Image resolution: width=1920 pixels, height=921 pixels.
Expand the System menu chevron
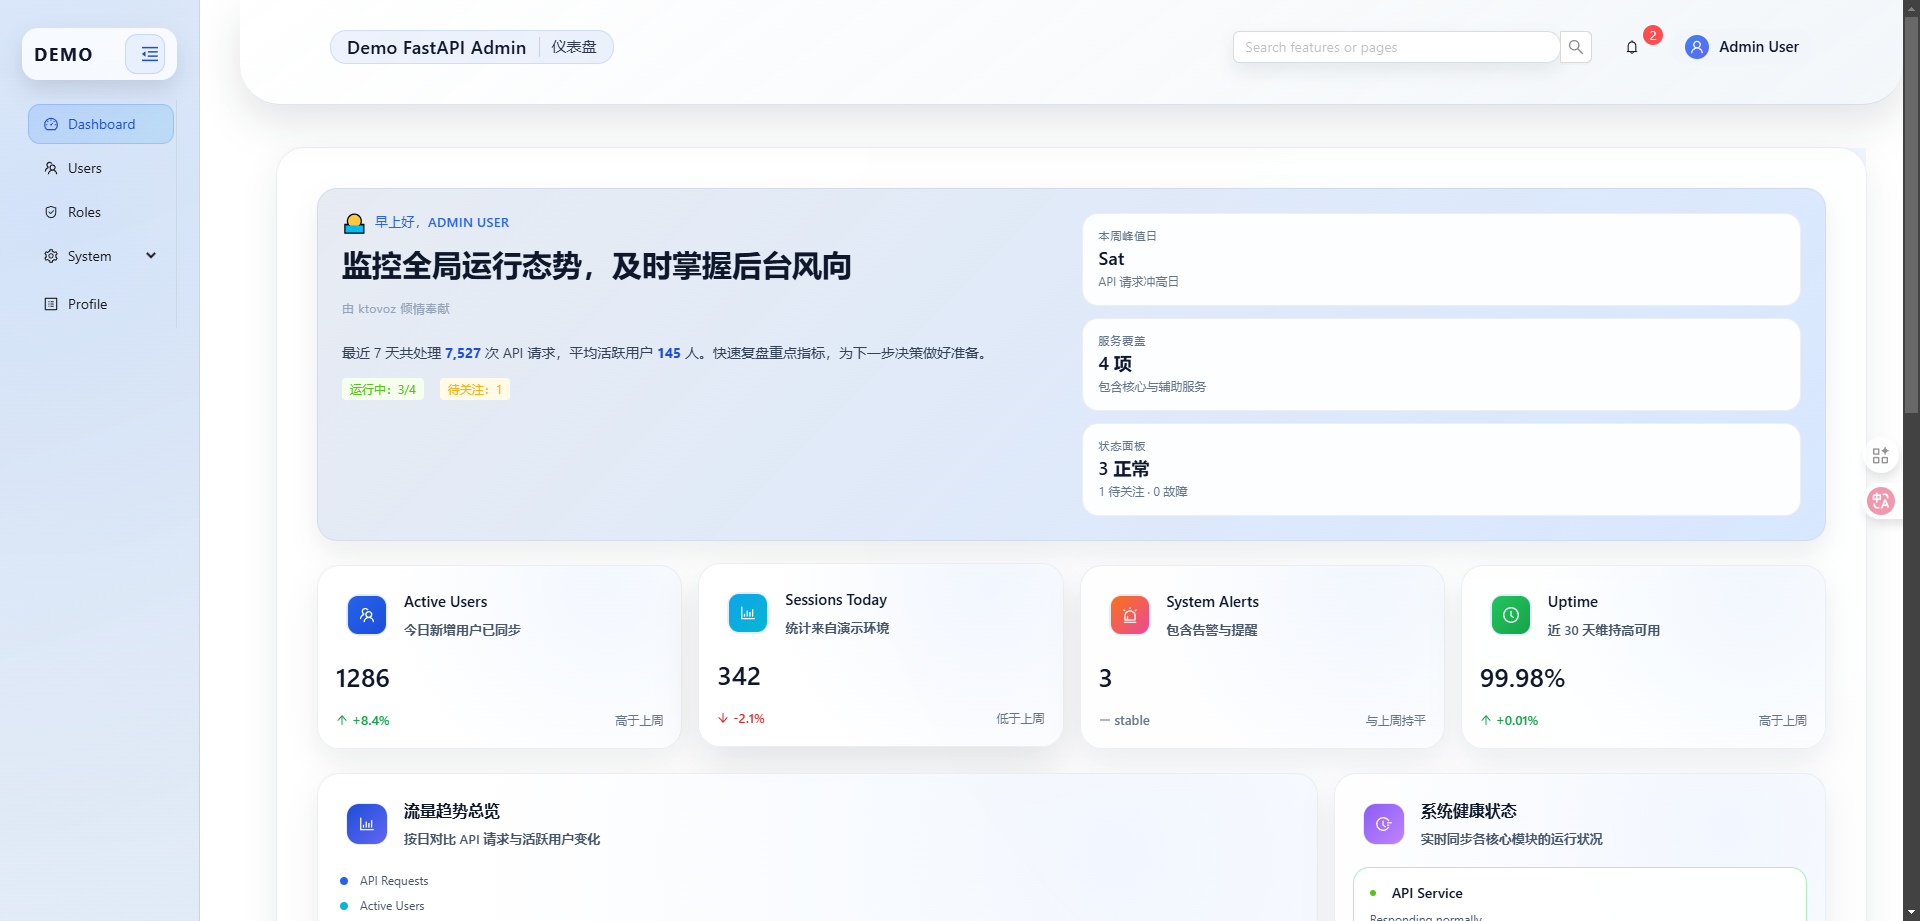(151, 256)
